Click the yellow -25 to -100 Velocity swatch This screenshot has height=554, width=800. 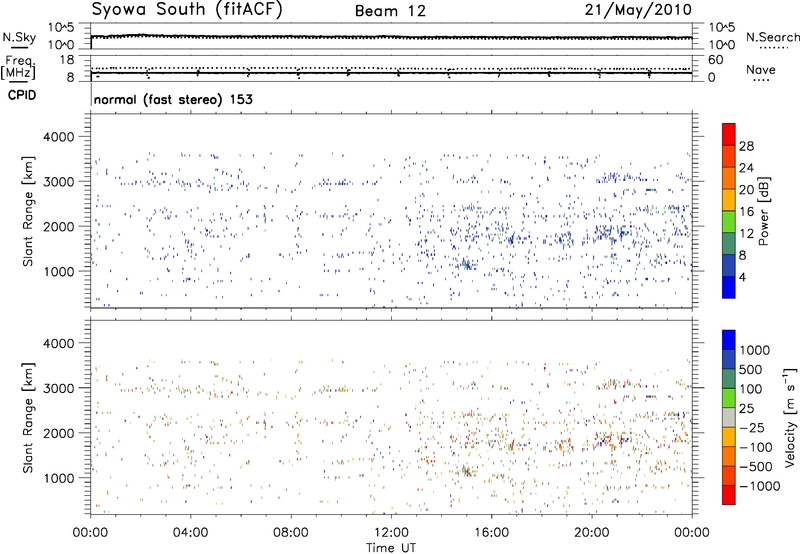tap(729, 437)
